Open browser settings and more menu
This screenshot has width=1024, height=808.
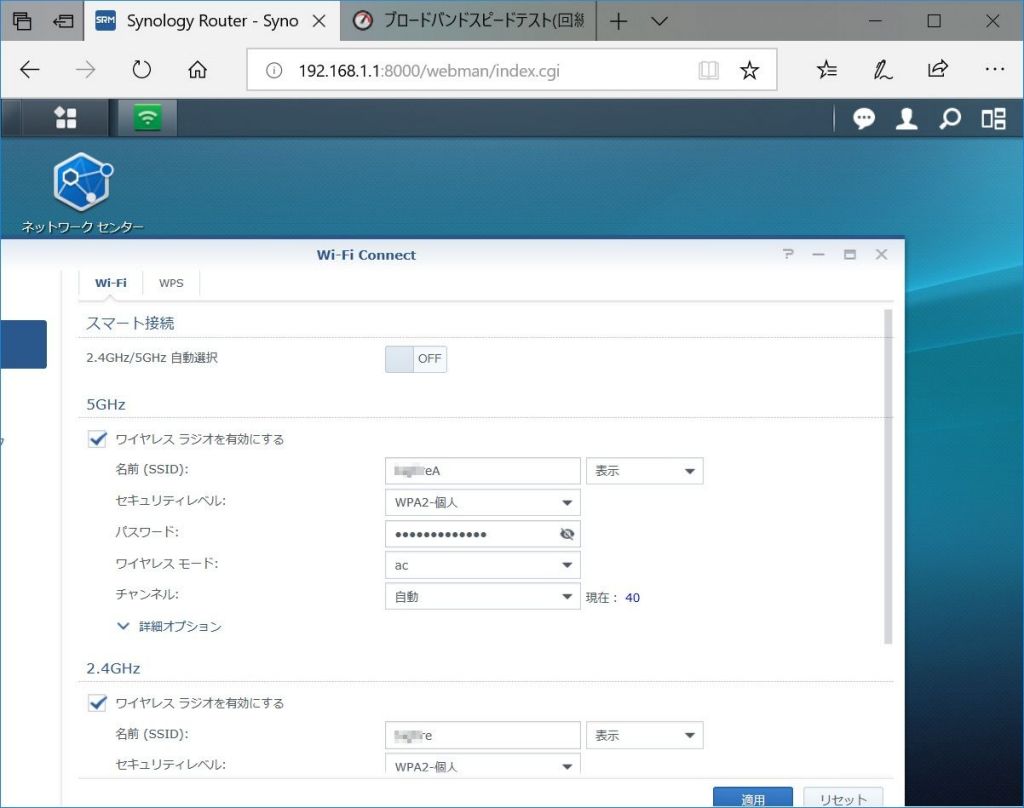994,69
